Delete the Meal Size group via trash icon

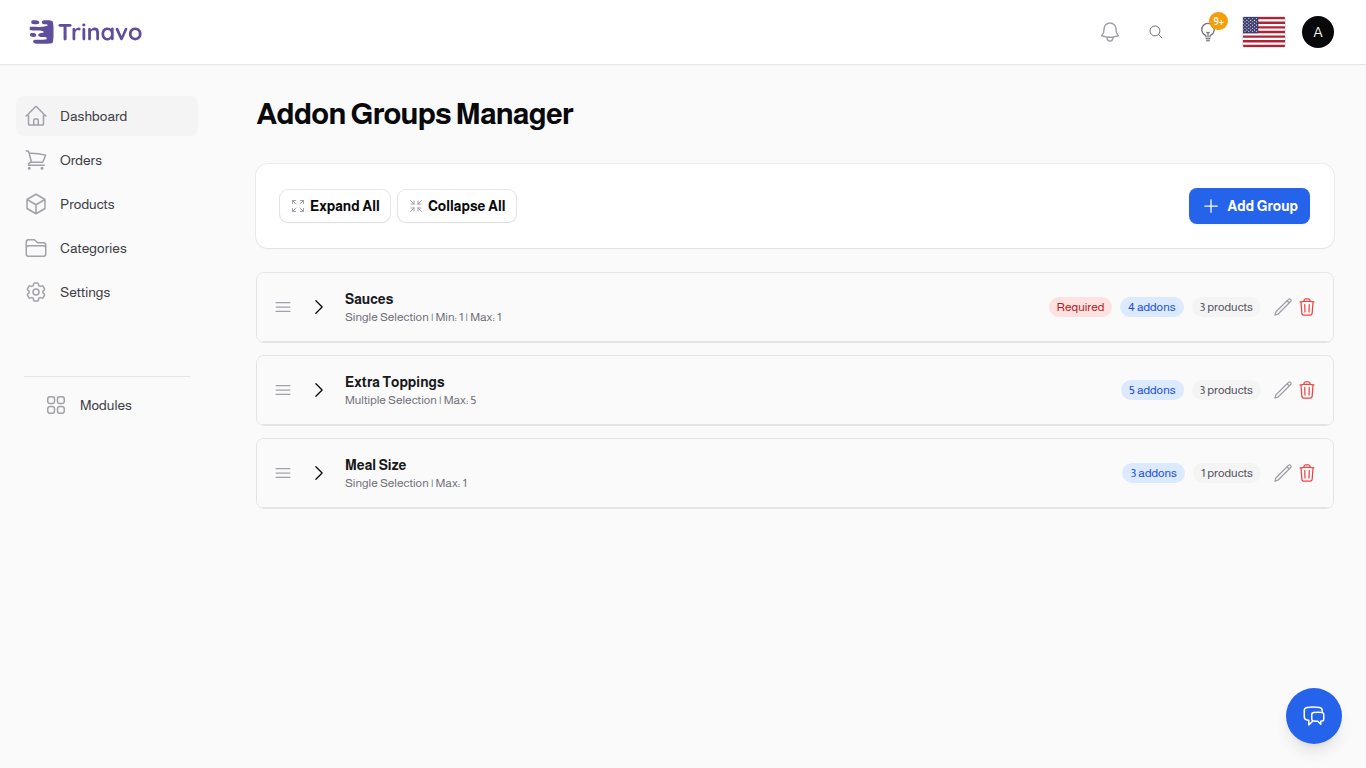[1307, 473]
